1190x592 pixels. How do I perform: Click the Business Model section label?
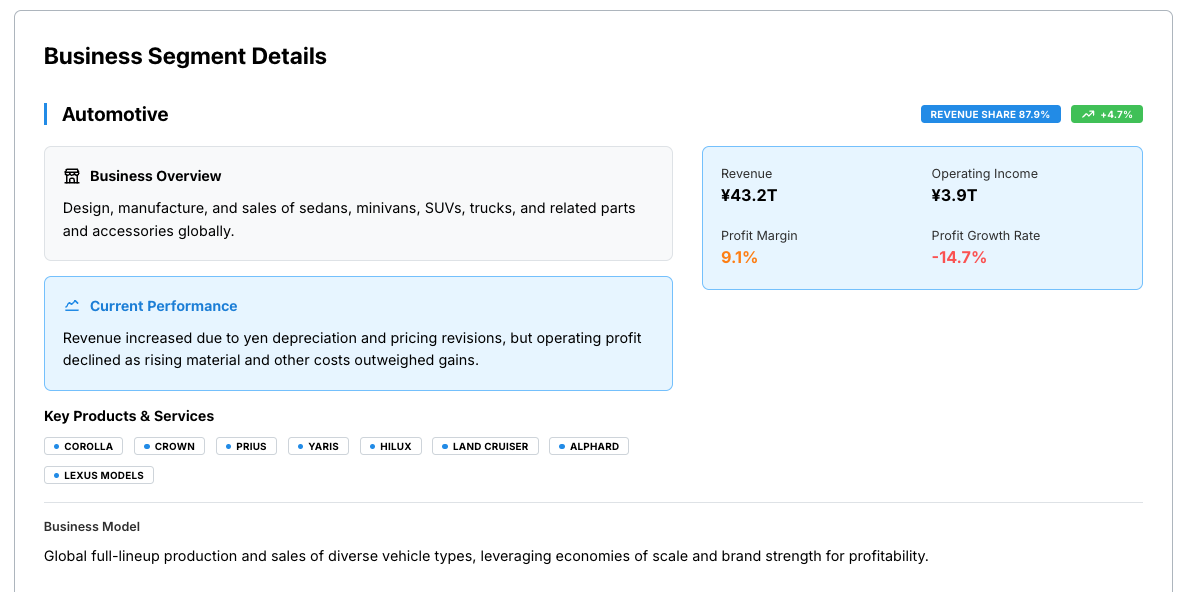coord(92,527)
